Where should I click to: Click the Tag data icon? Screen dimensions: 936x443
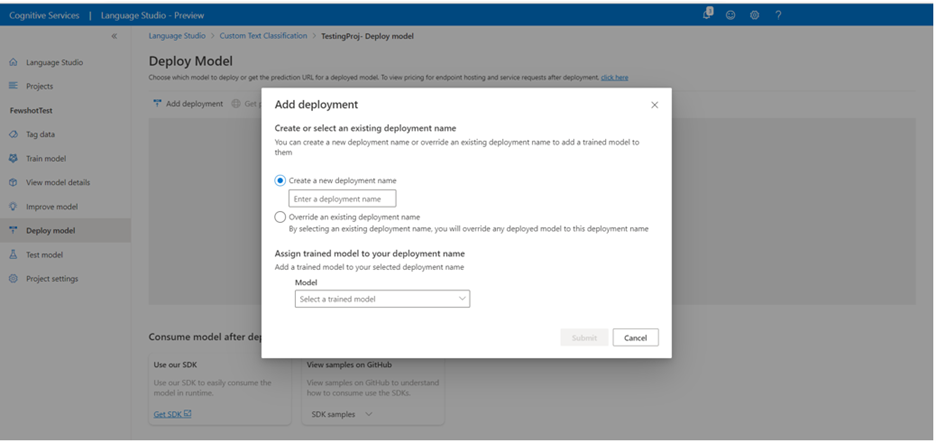click(13, 134)
